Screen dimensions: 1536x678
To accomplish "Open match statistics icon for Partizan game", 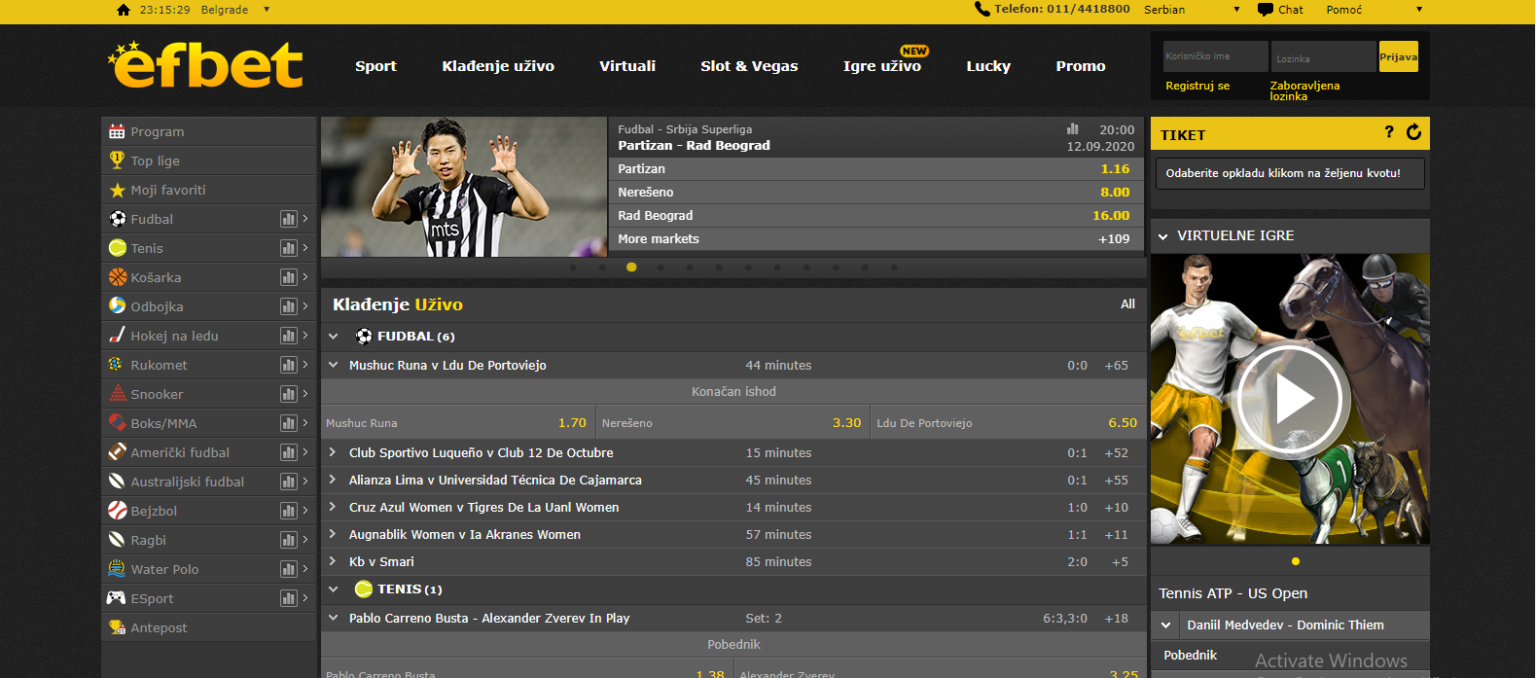I will (x=1073, y=129).
